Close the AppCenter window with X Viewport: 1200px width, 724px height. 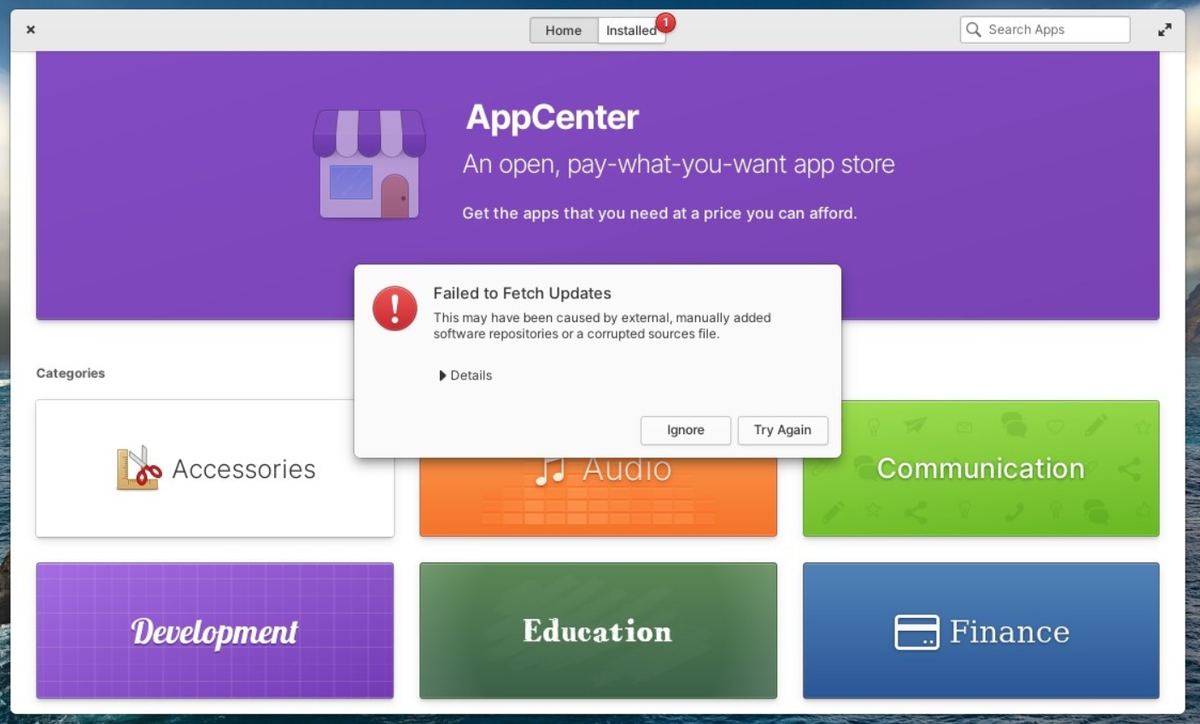pyautogui.click(x=31, y=30)
